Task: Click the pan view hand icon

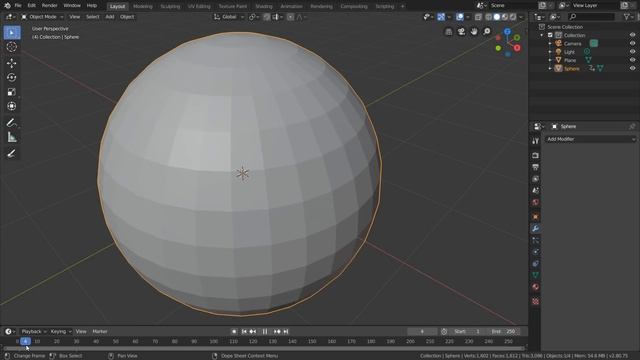Action: click(474, 31)
